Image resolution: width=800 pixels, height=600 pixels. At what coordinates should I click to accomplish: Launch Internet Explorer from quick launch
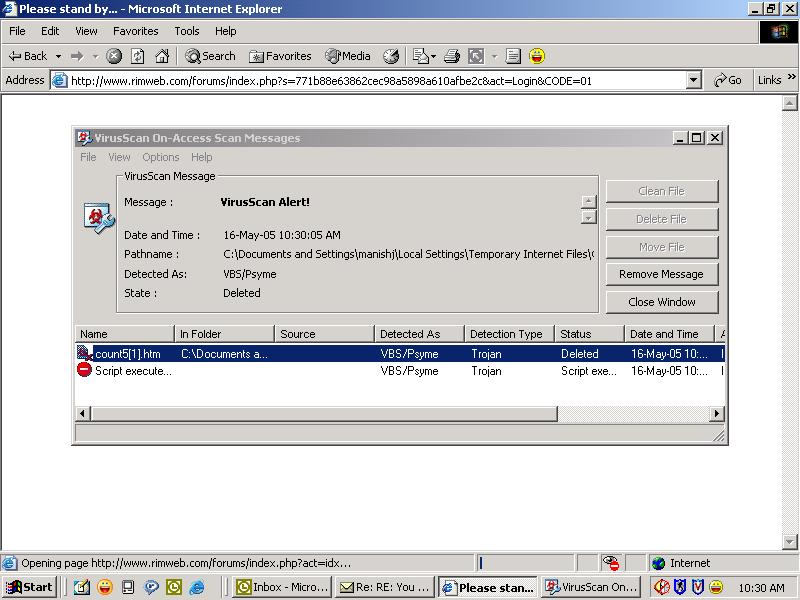pyautogui.click(x=196, y=587)
